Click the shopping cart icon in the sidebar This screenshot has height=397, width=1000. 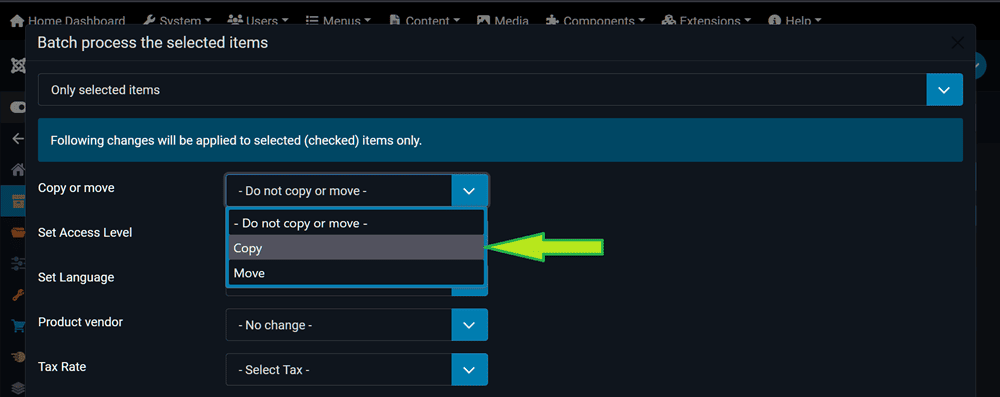point(18,326)
